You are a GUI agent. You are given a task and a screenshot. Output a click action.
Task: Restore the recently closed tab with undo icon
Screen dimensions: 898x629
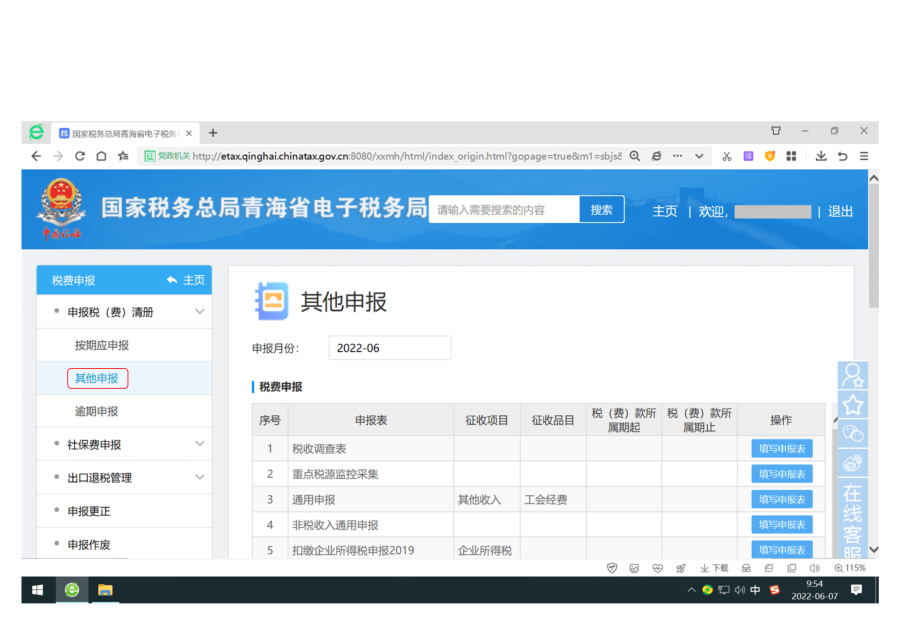(x=842, y=156)
